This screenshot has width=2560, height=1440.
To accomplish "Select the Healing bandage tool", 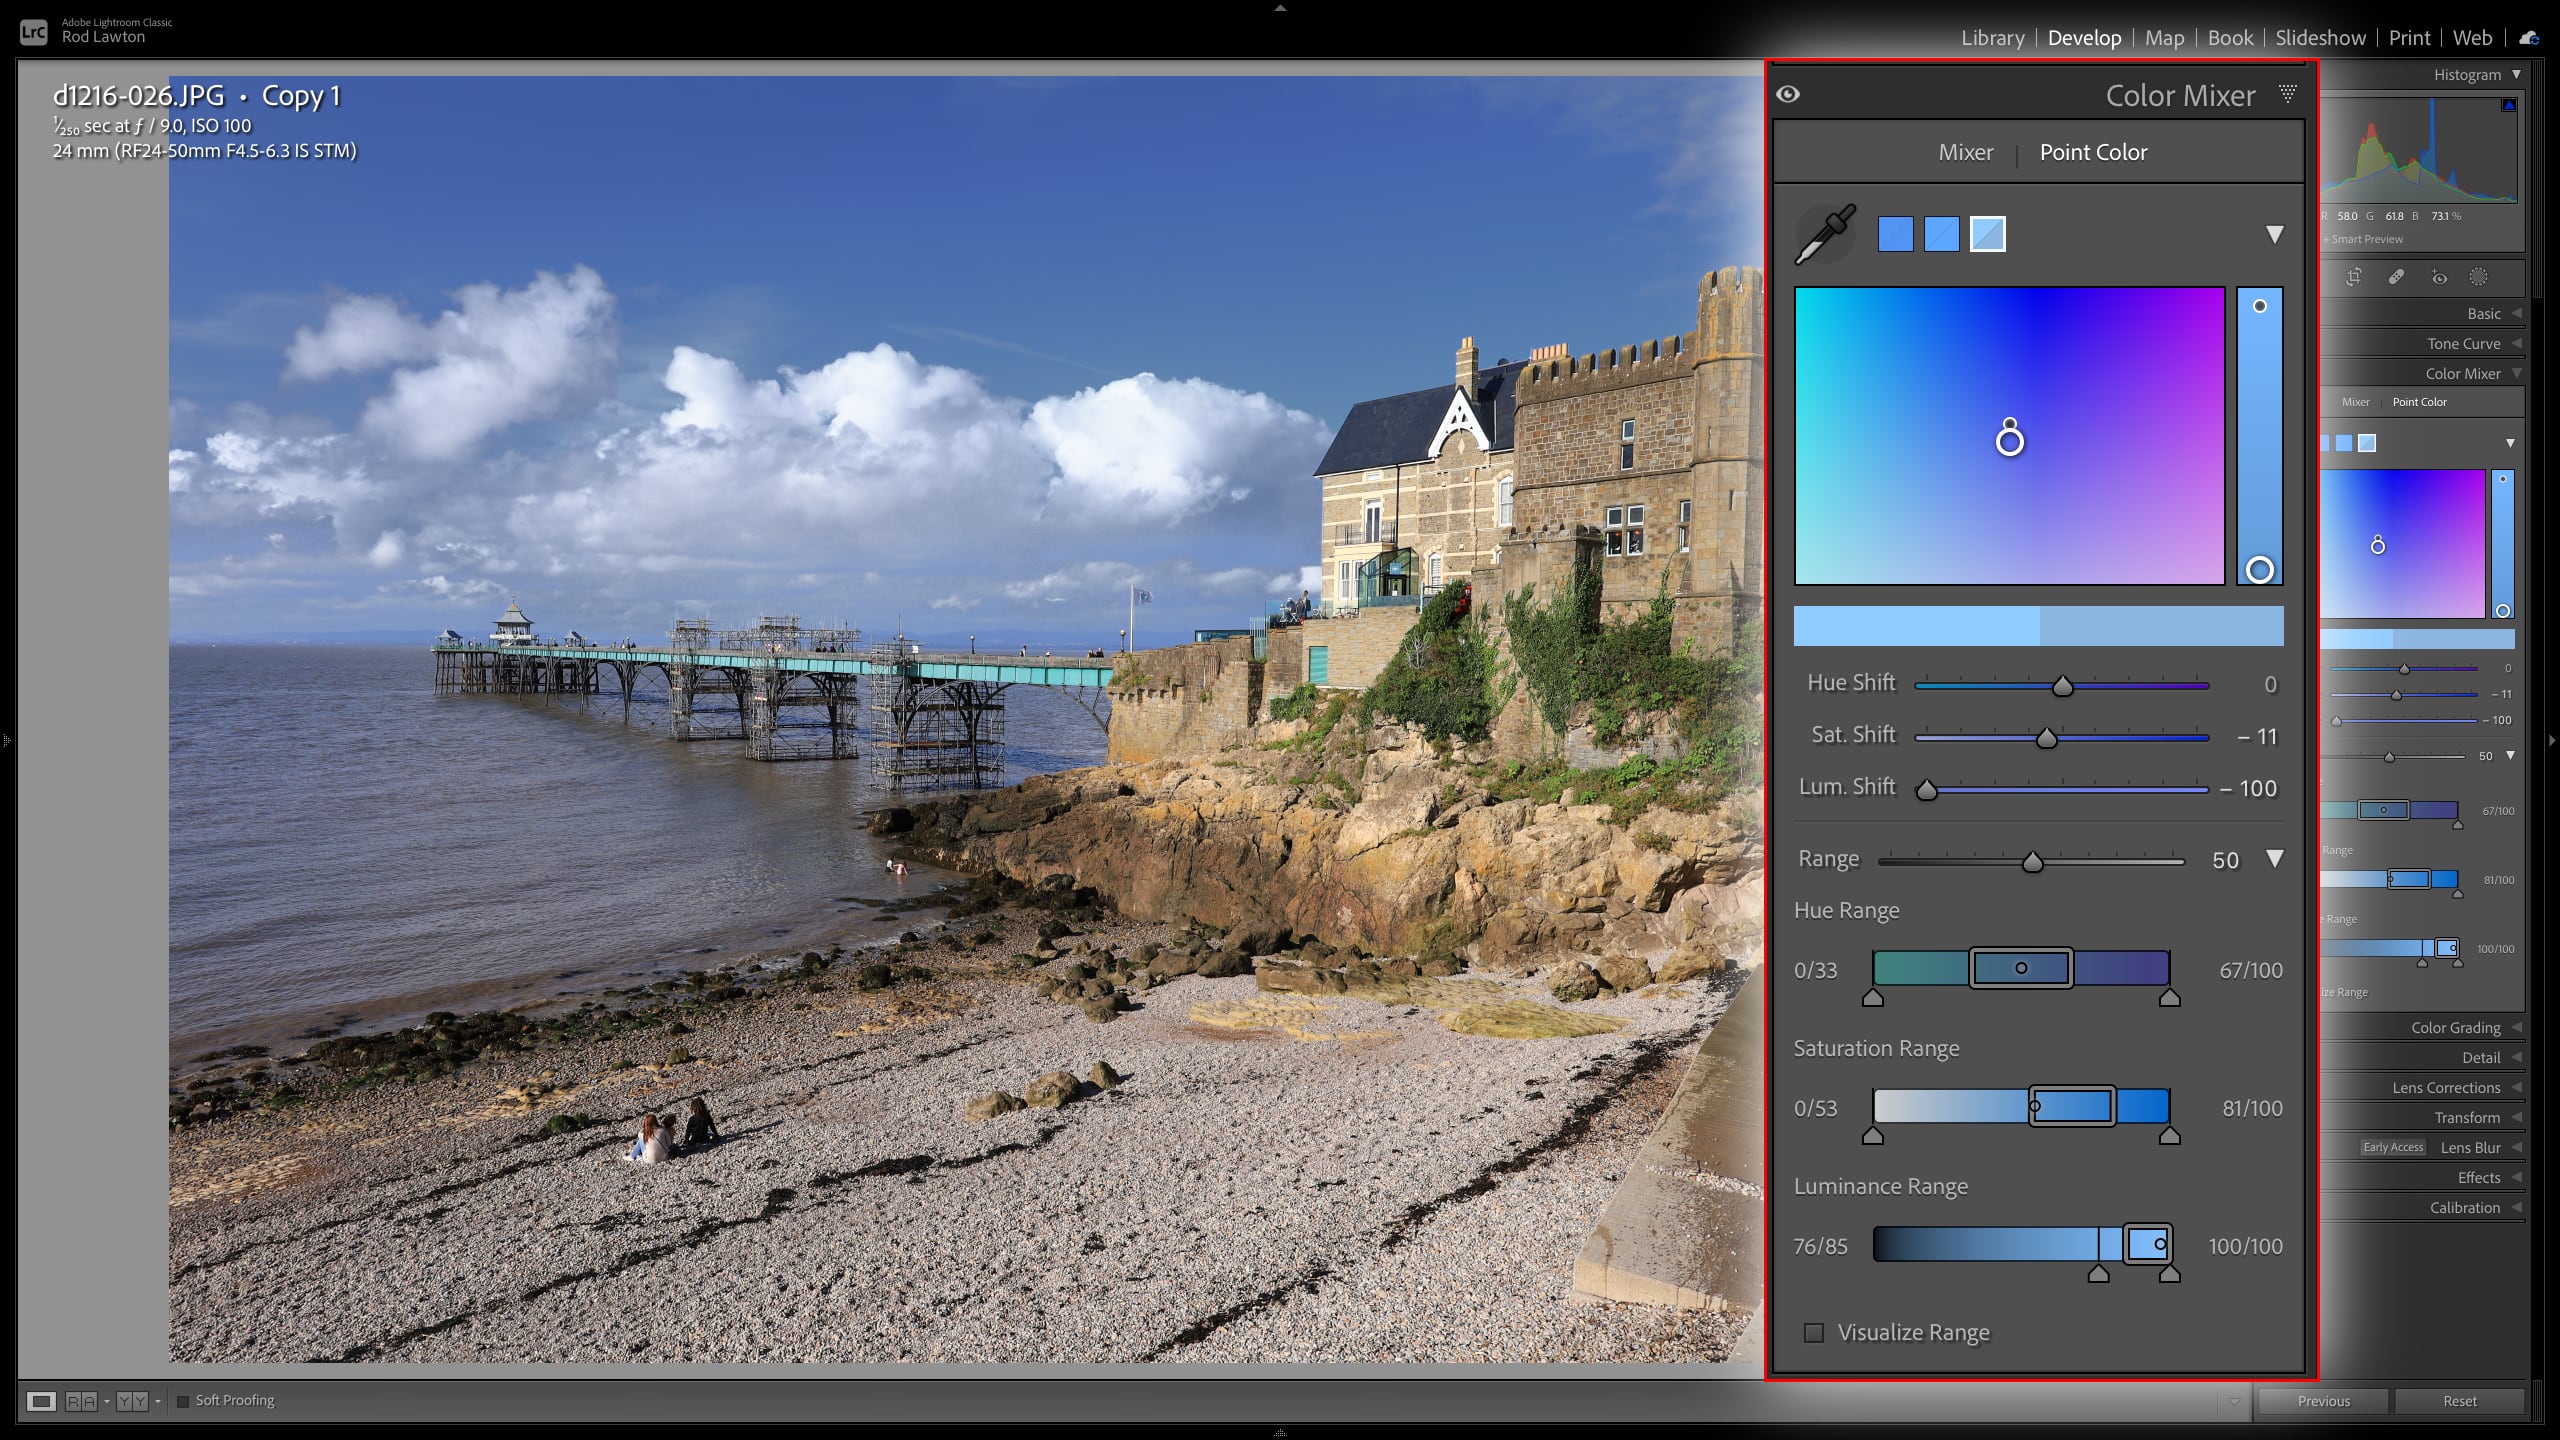I will pos(2397,278).
